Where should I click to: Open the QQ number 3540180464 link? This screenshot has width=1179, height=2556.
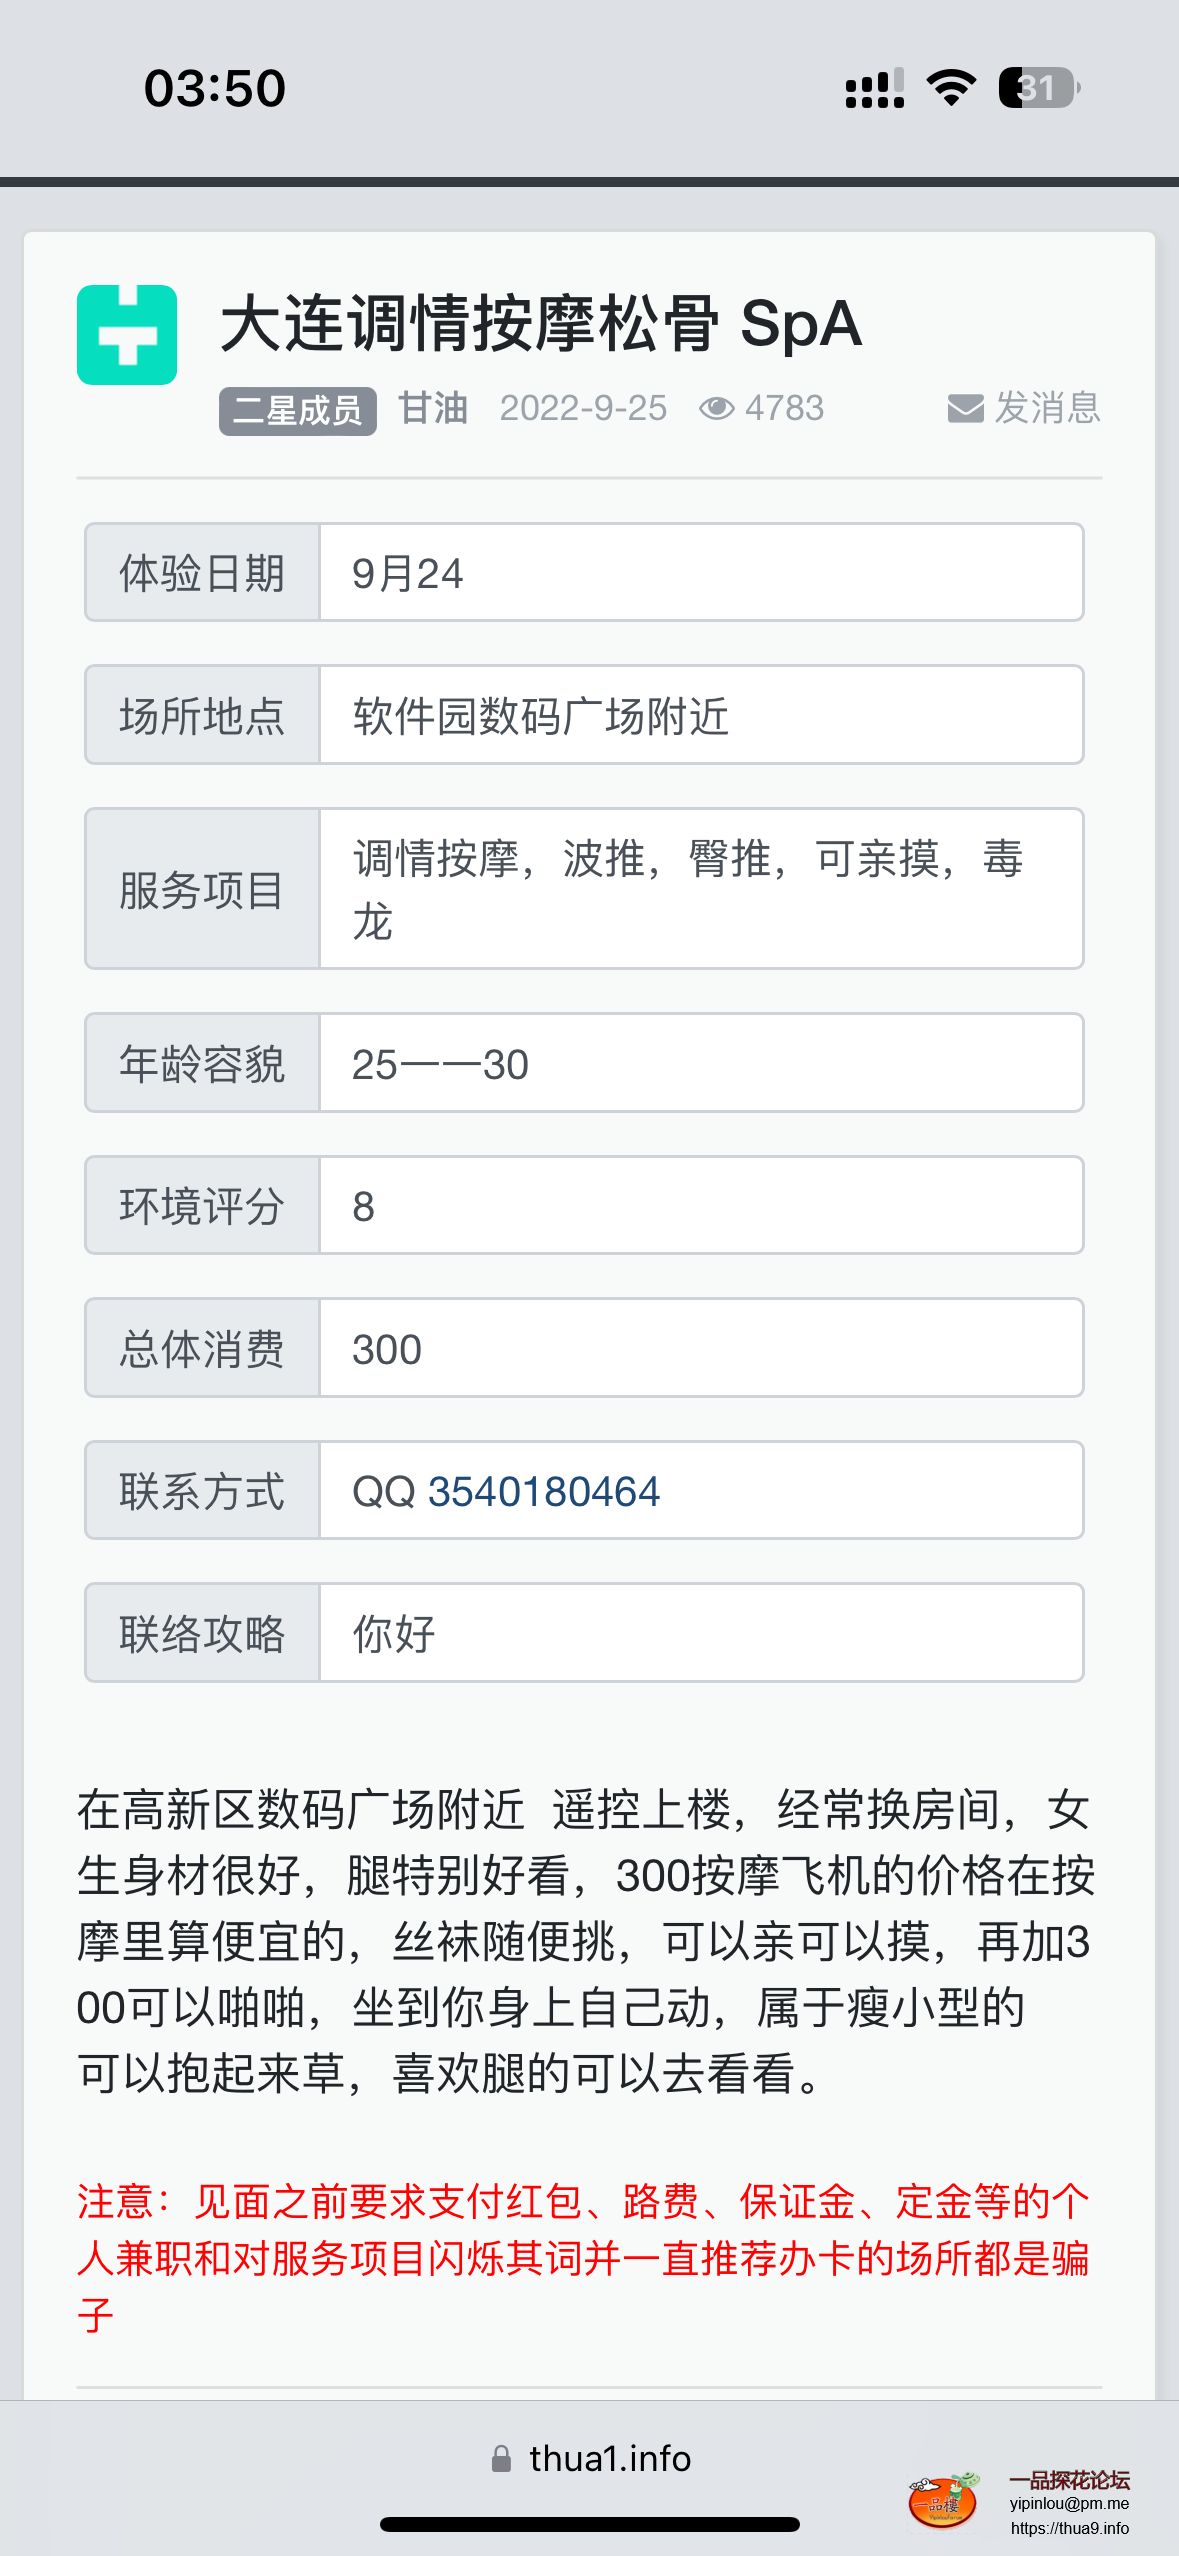(543, 1491)
